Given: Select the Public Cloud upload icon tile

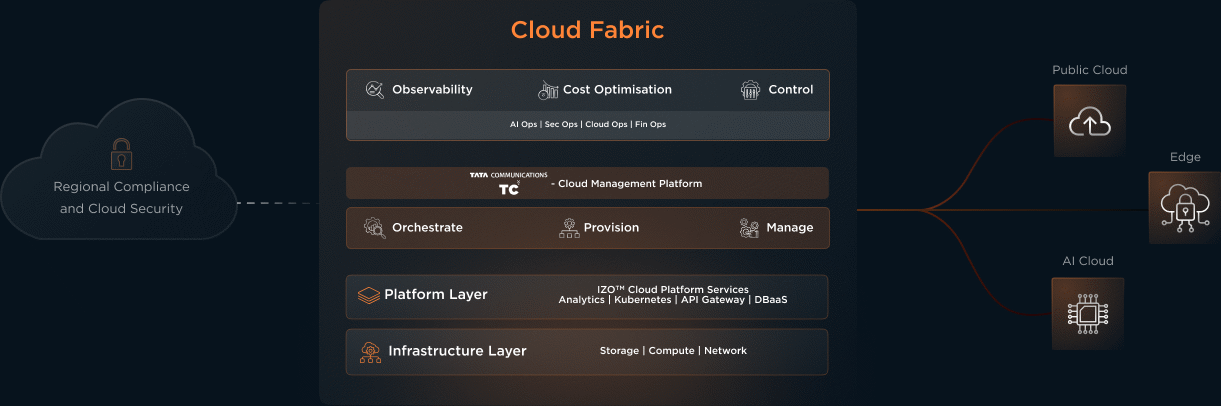Looking at the screenshot, I should [x=1090, y=120].
